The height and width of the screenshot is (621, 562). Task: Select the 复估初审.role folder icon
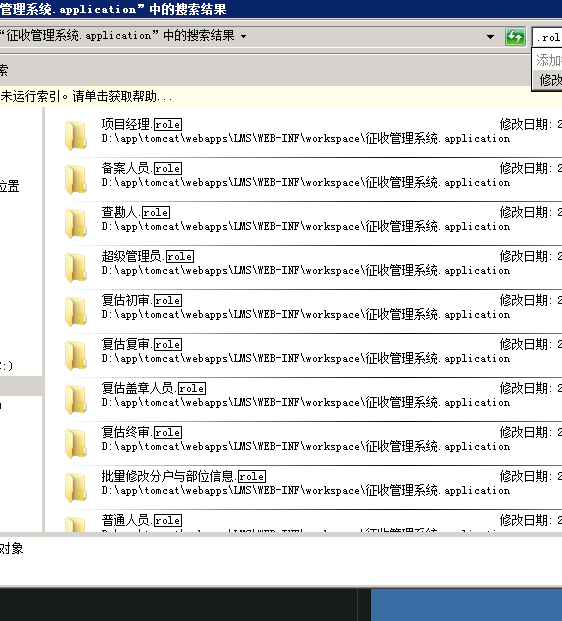pyautogui.click(x=76, y=311)
